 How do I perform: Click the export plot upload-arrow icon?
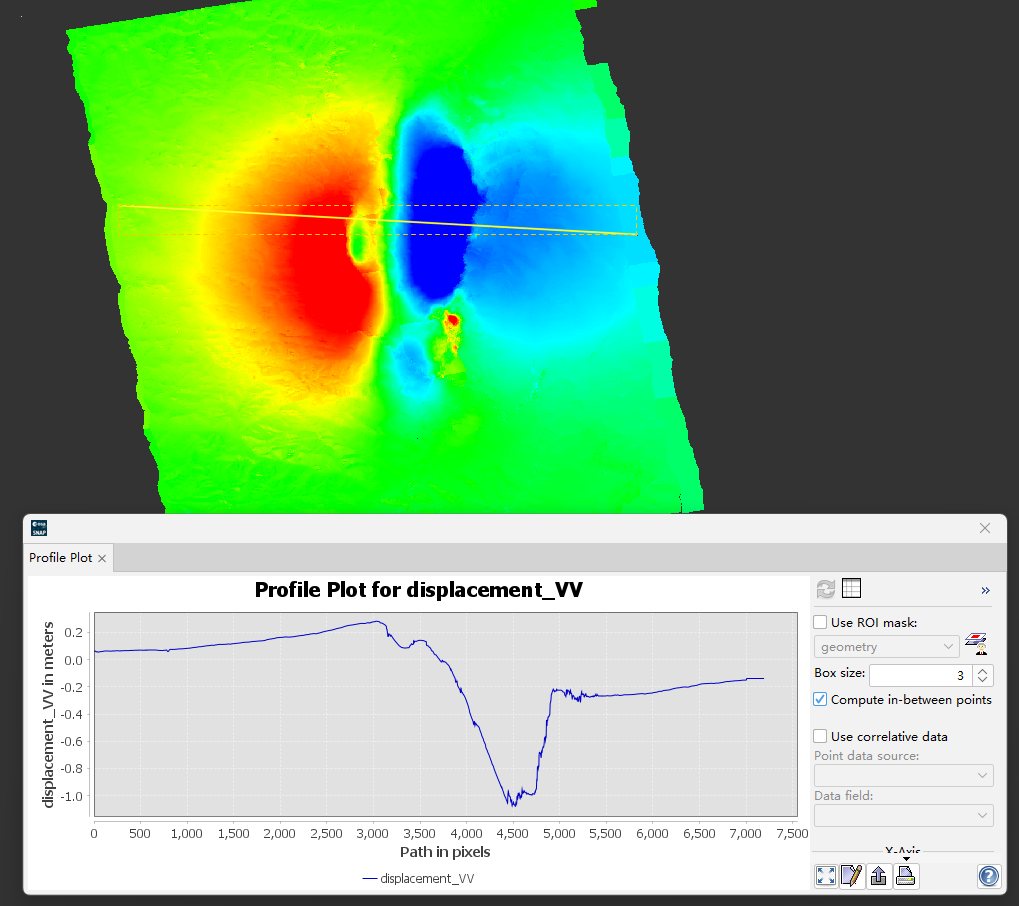pyautogui.click(x=879, y=875)
